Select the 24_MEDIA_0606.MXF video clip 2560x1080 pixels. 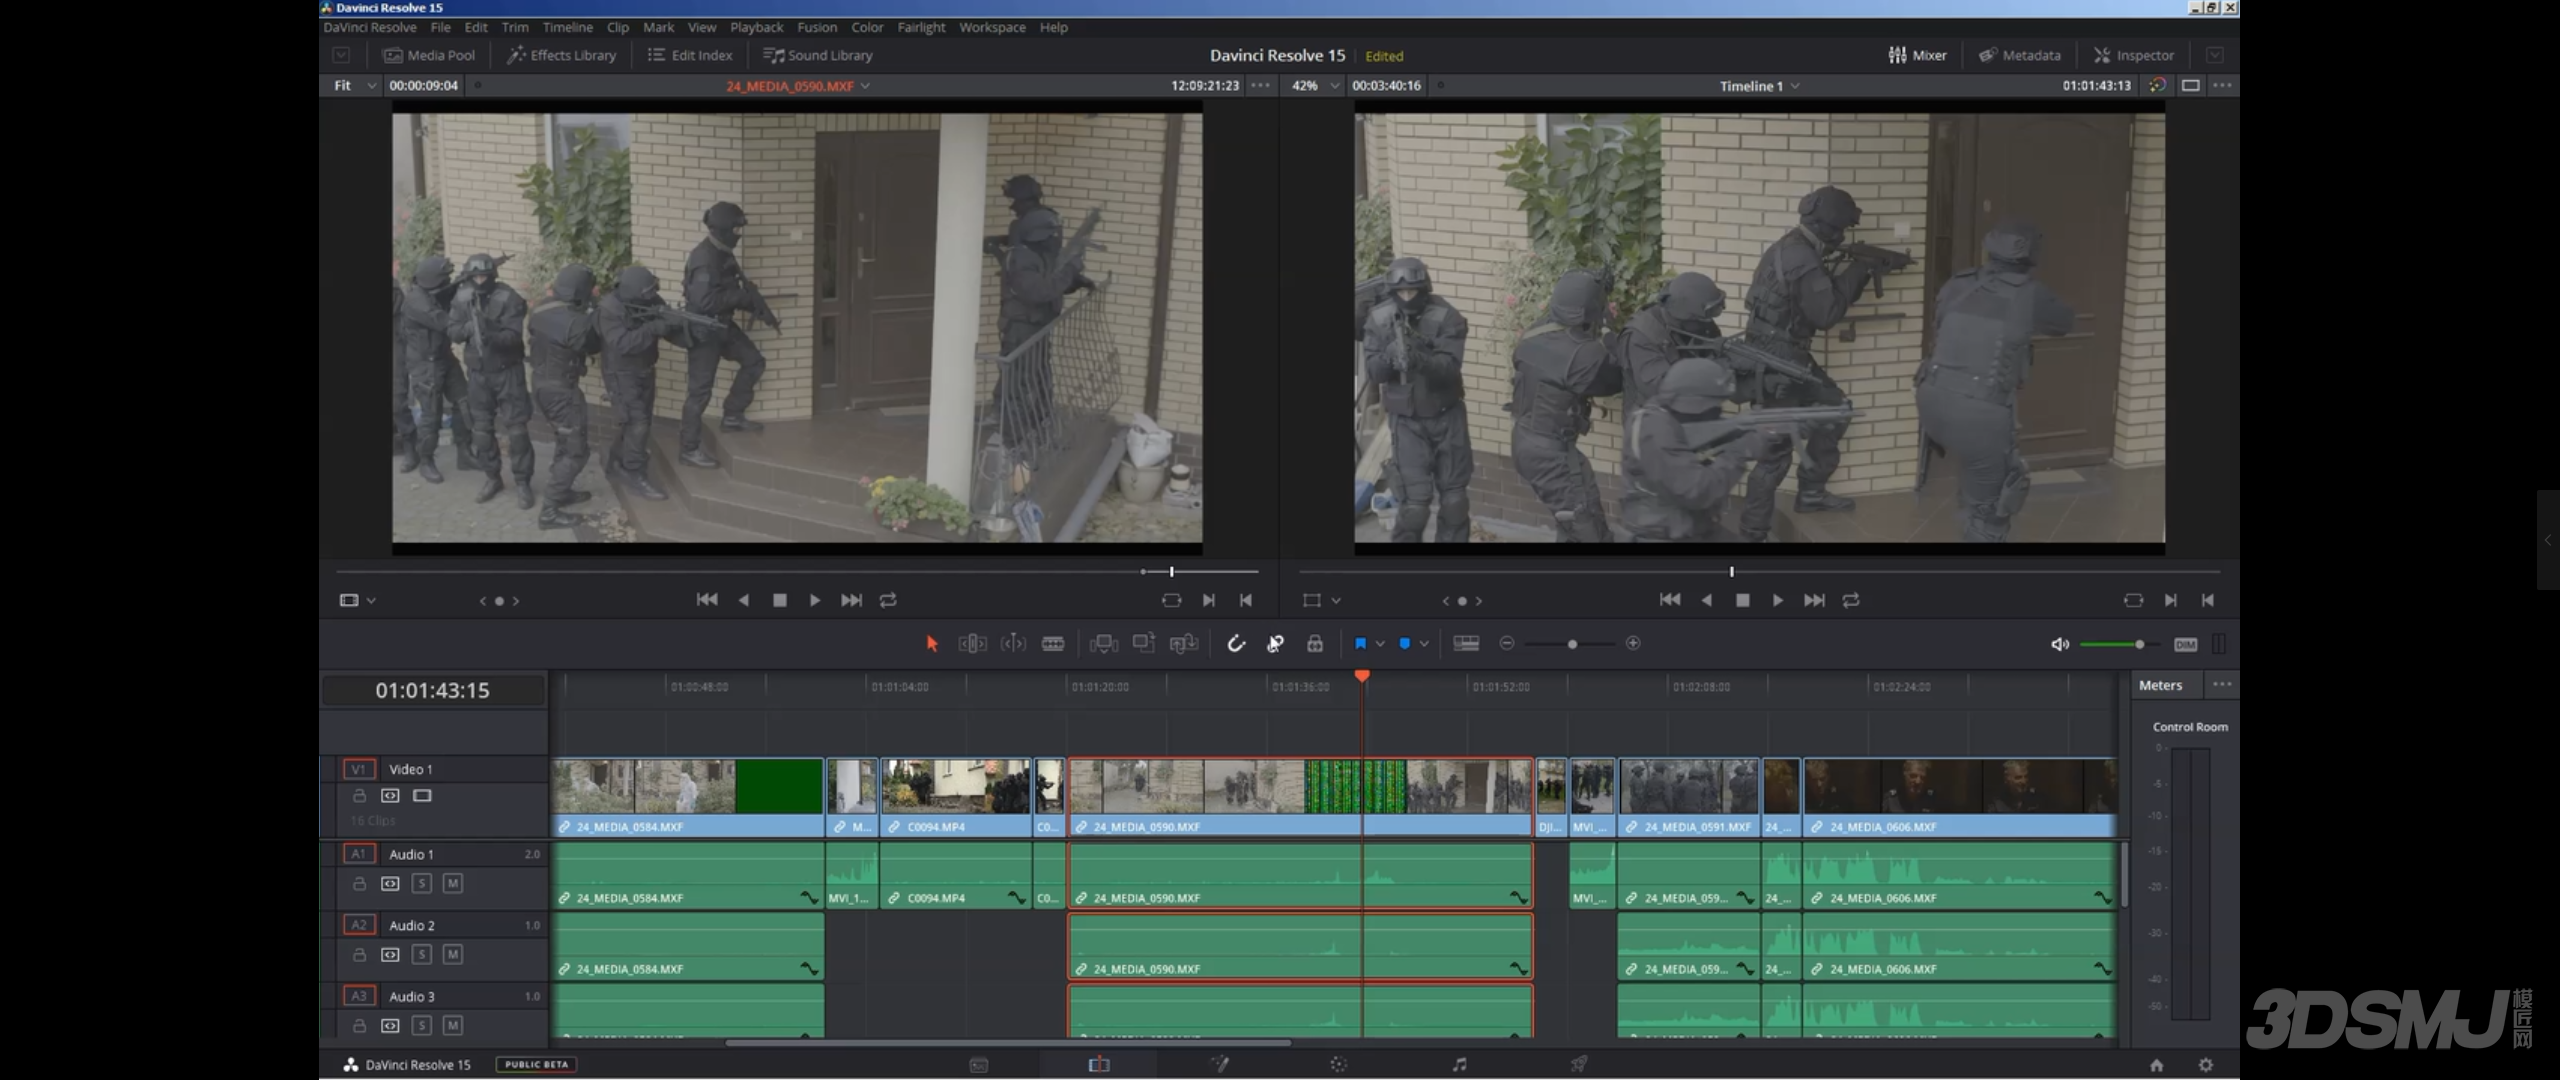pyautogui.click(x=1959, y=797)
